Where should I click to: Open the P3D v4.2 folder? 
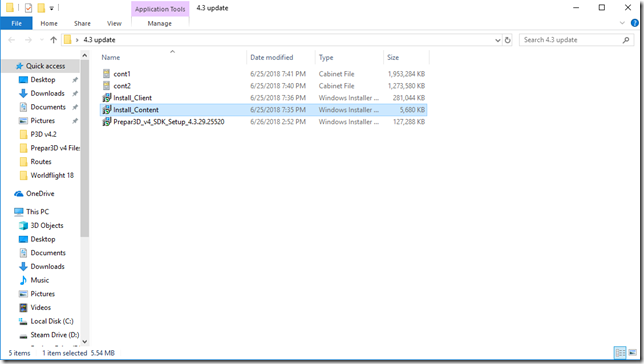click(x=43, y=134)
